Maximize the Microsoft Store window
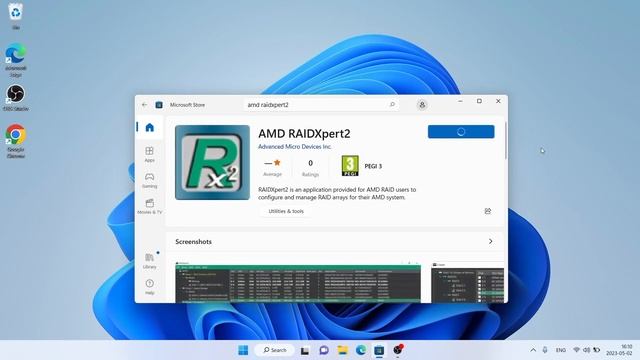 (x=479, y=101)
